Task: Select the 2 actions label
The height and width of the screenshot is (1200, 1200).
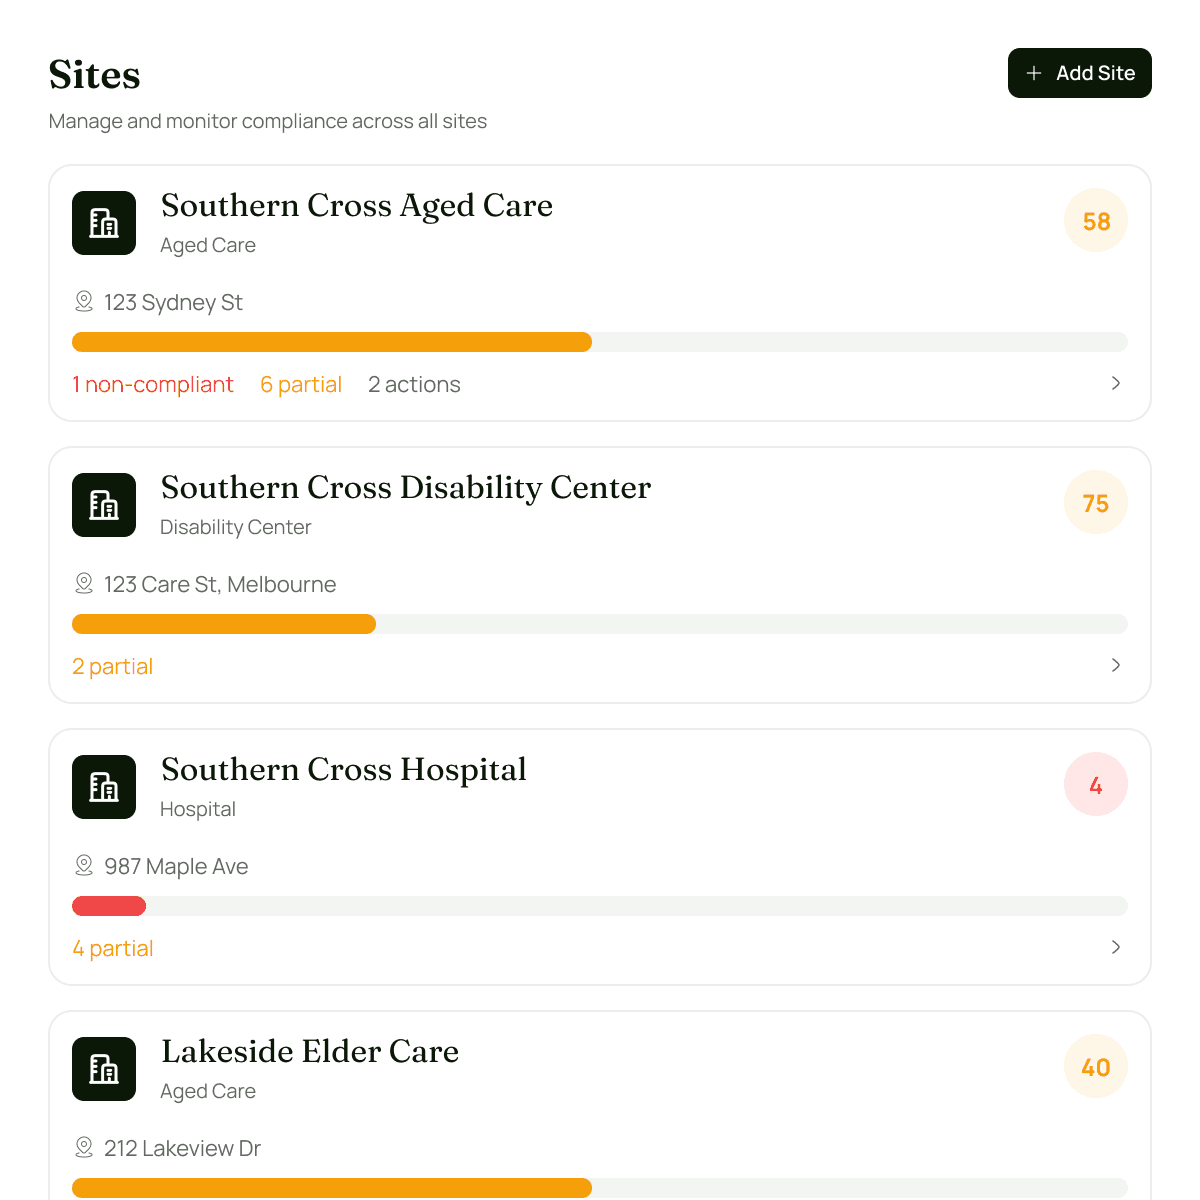Action: [x=414, y=384]
